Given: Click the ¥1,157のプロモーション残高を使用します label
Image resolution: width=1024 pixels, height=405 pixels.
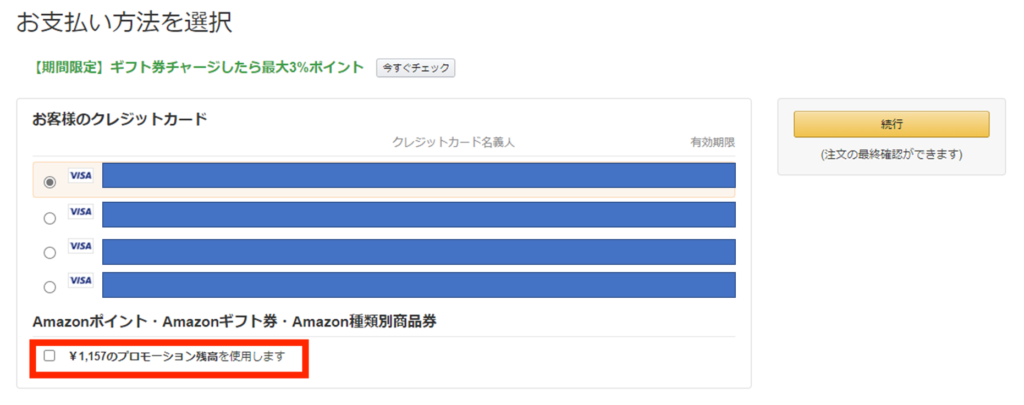Looking at the screenshot, I should click(176, 357).
